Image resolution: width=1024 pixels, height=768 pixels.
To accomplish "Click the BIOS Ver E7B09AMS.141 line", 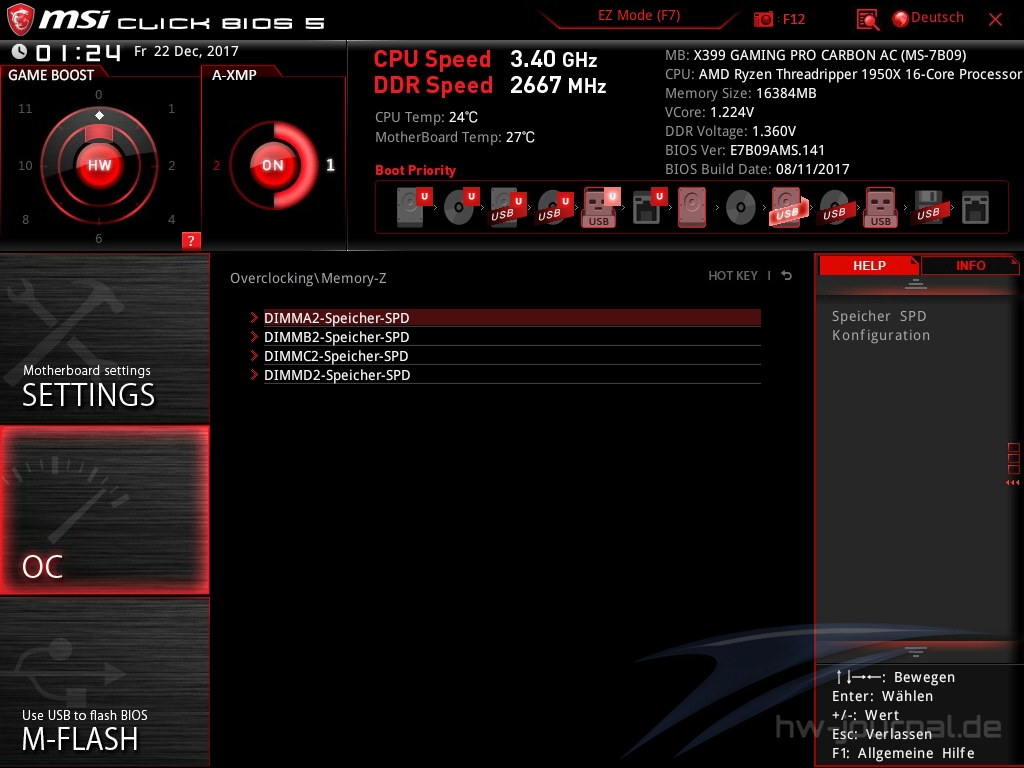I will tap(744, 150).
